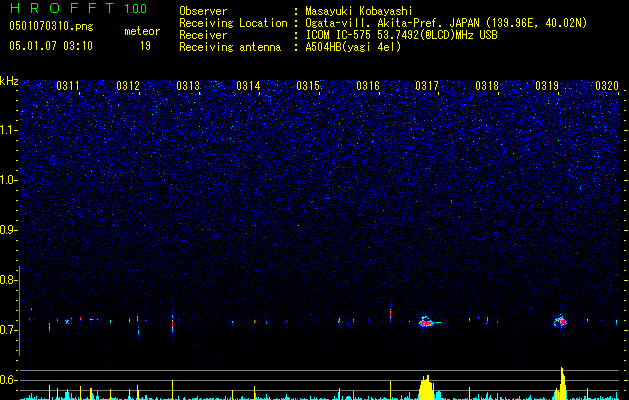Click the 0318 time marker

[x=487, y=86]
